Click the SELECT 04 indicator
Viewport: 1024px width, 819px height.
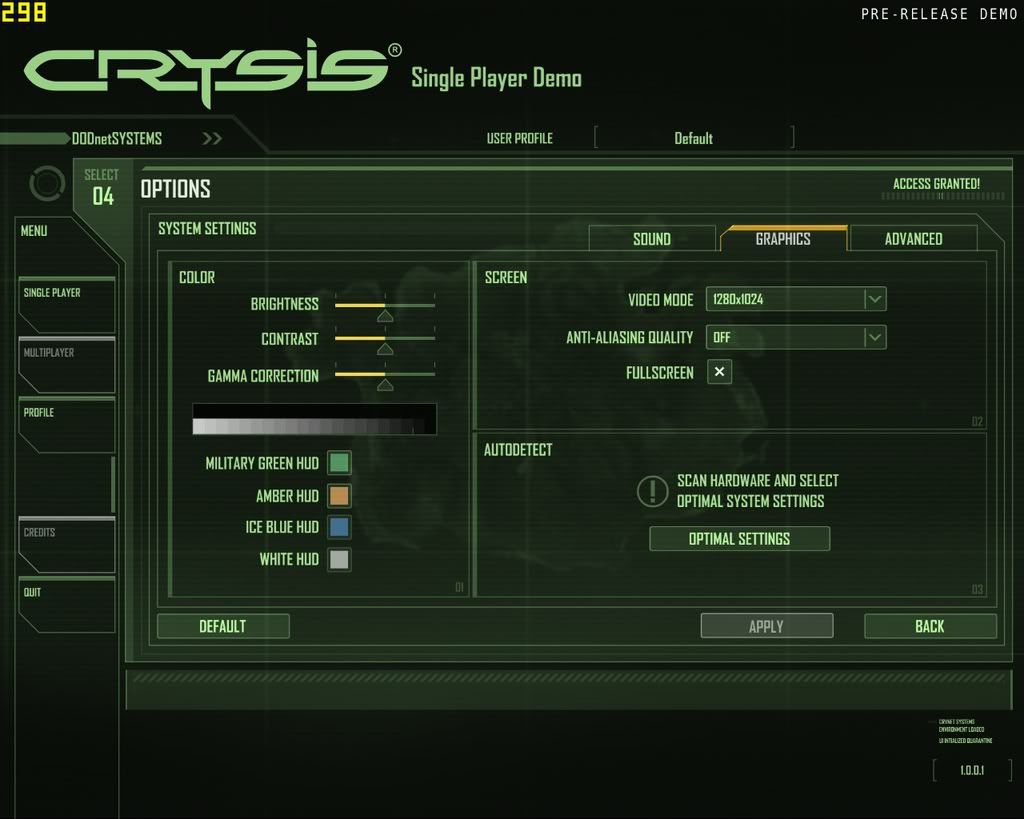point(102,187)
